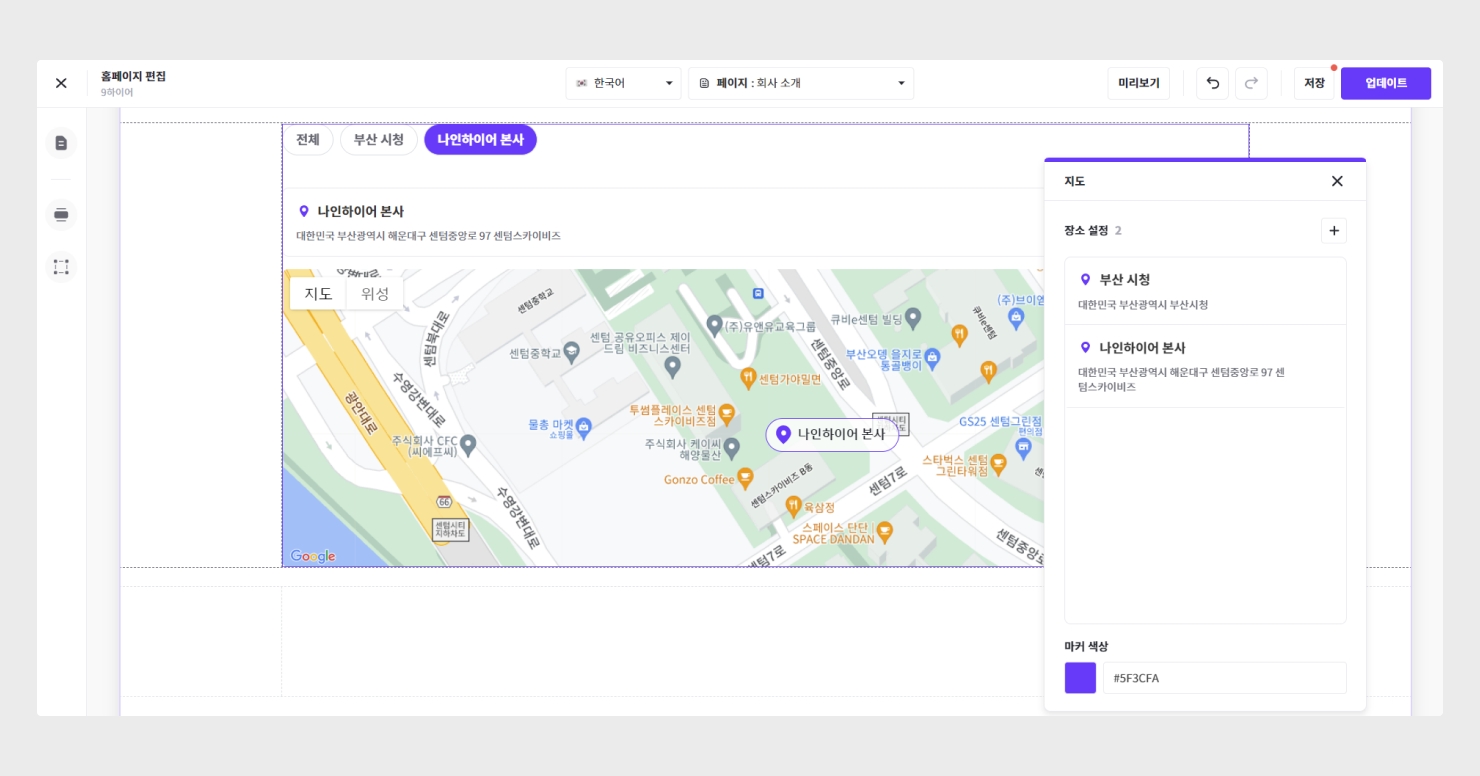The width and height of the screenshot is (1480, 776).
Task: Select the 부산 시청 location tab
Action: (378, 140)
